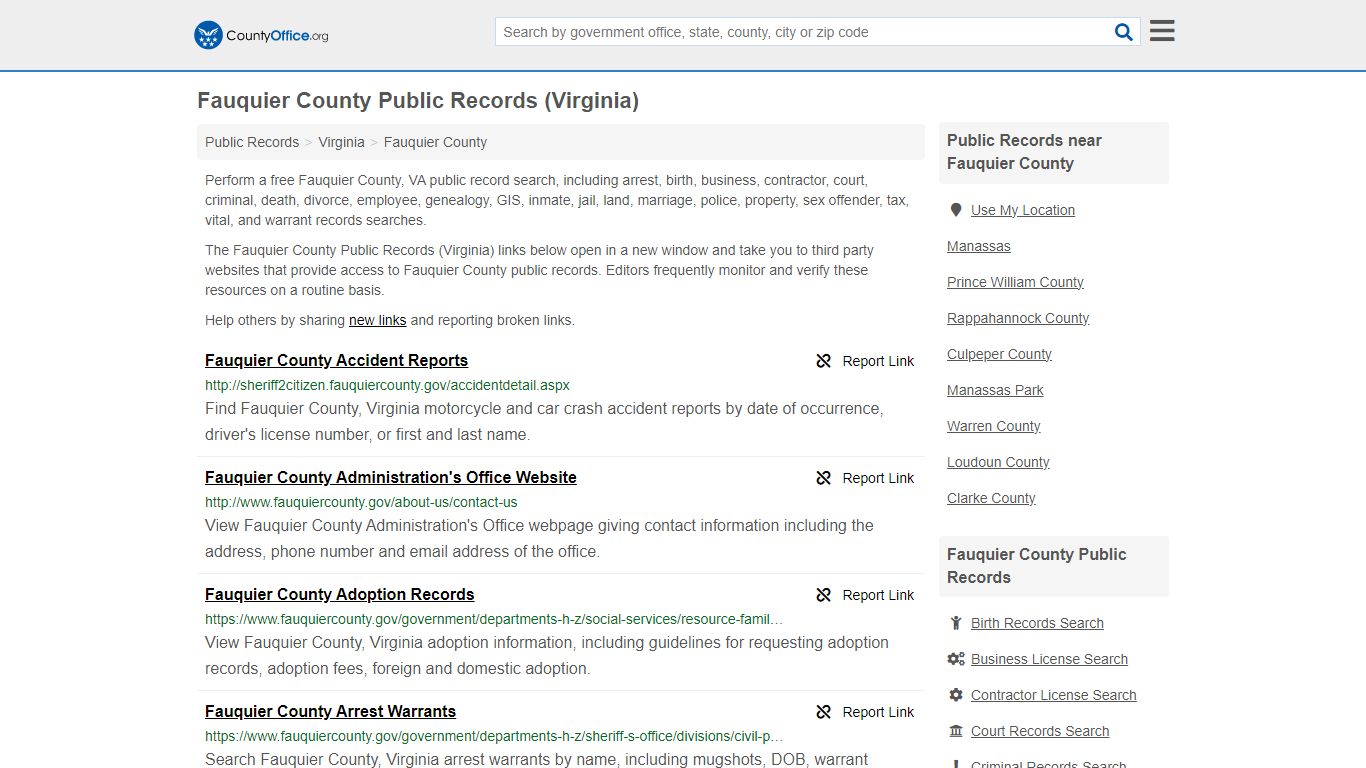Go to Prince William County records
This screenshot has width=1366, height=768.
[x=1015, y=282]
